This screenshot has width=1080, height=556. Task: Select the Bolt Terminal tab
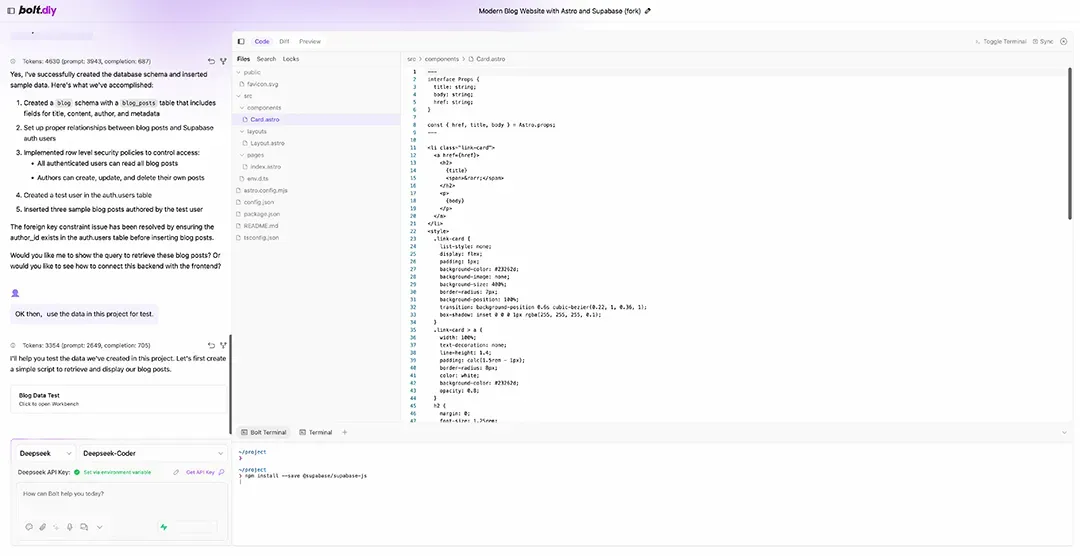264,433
